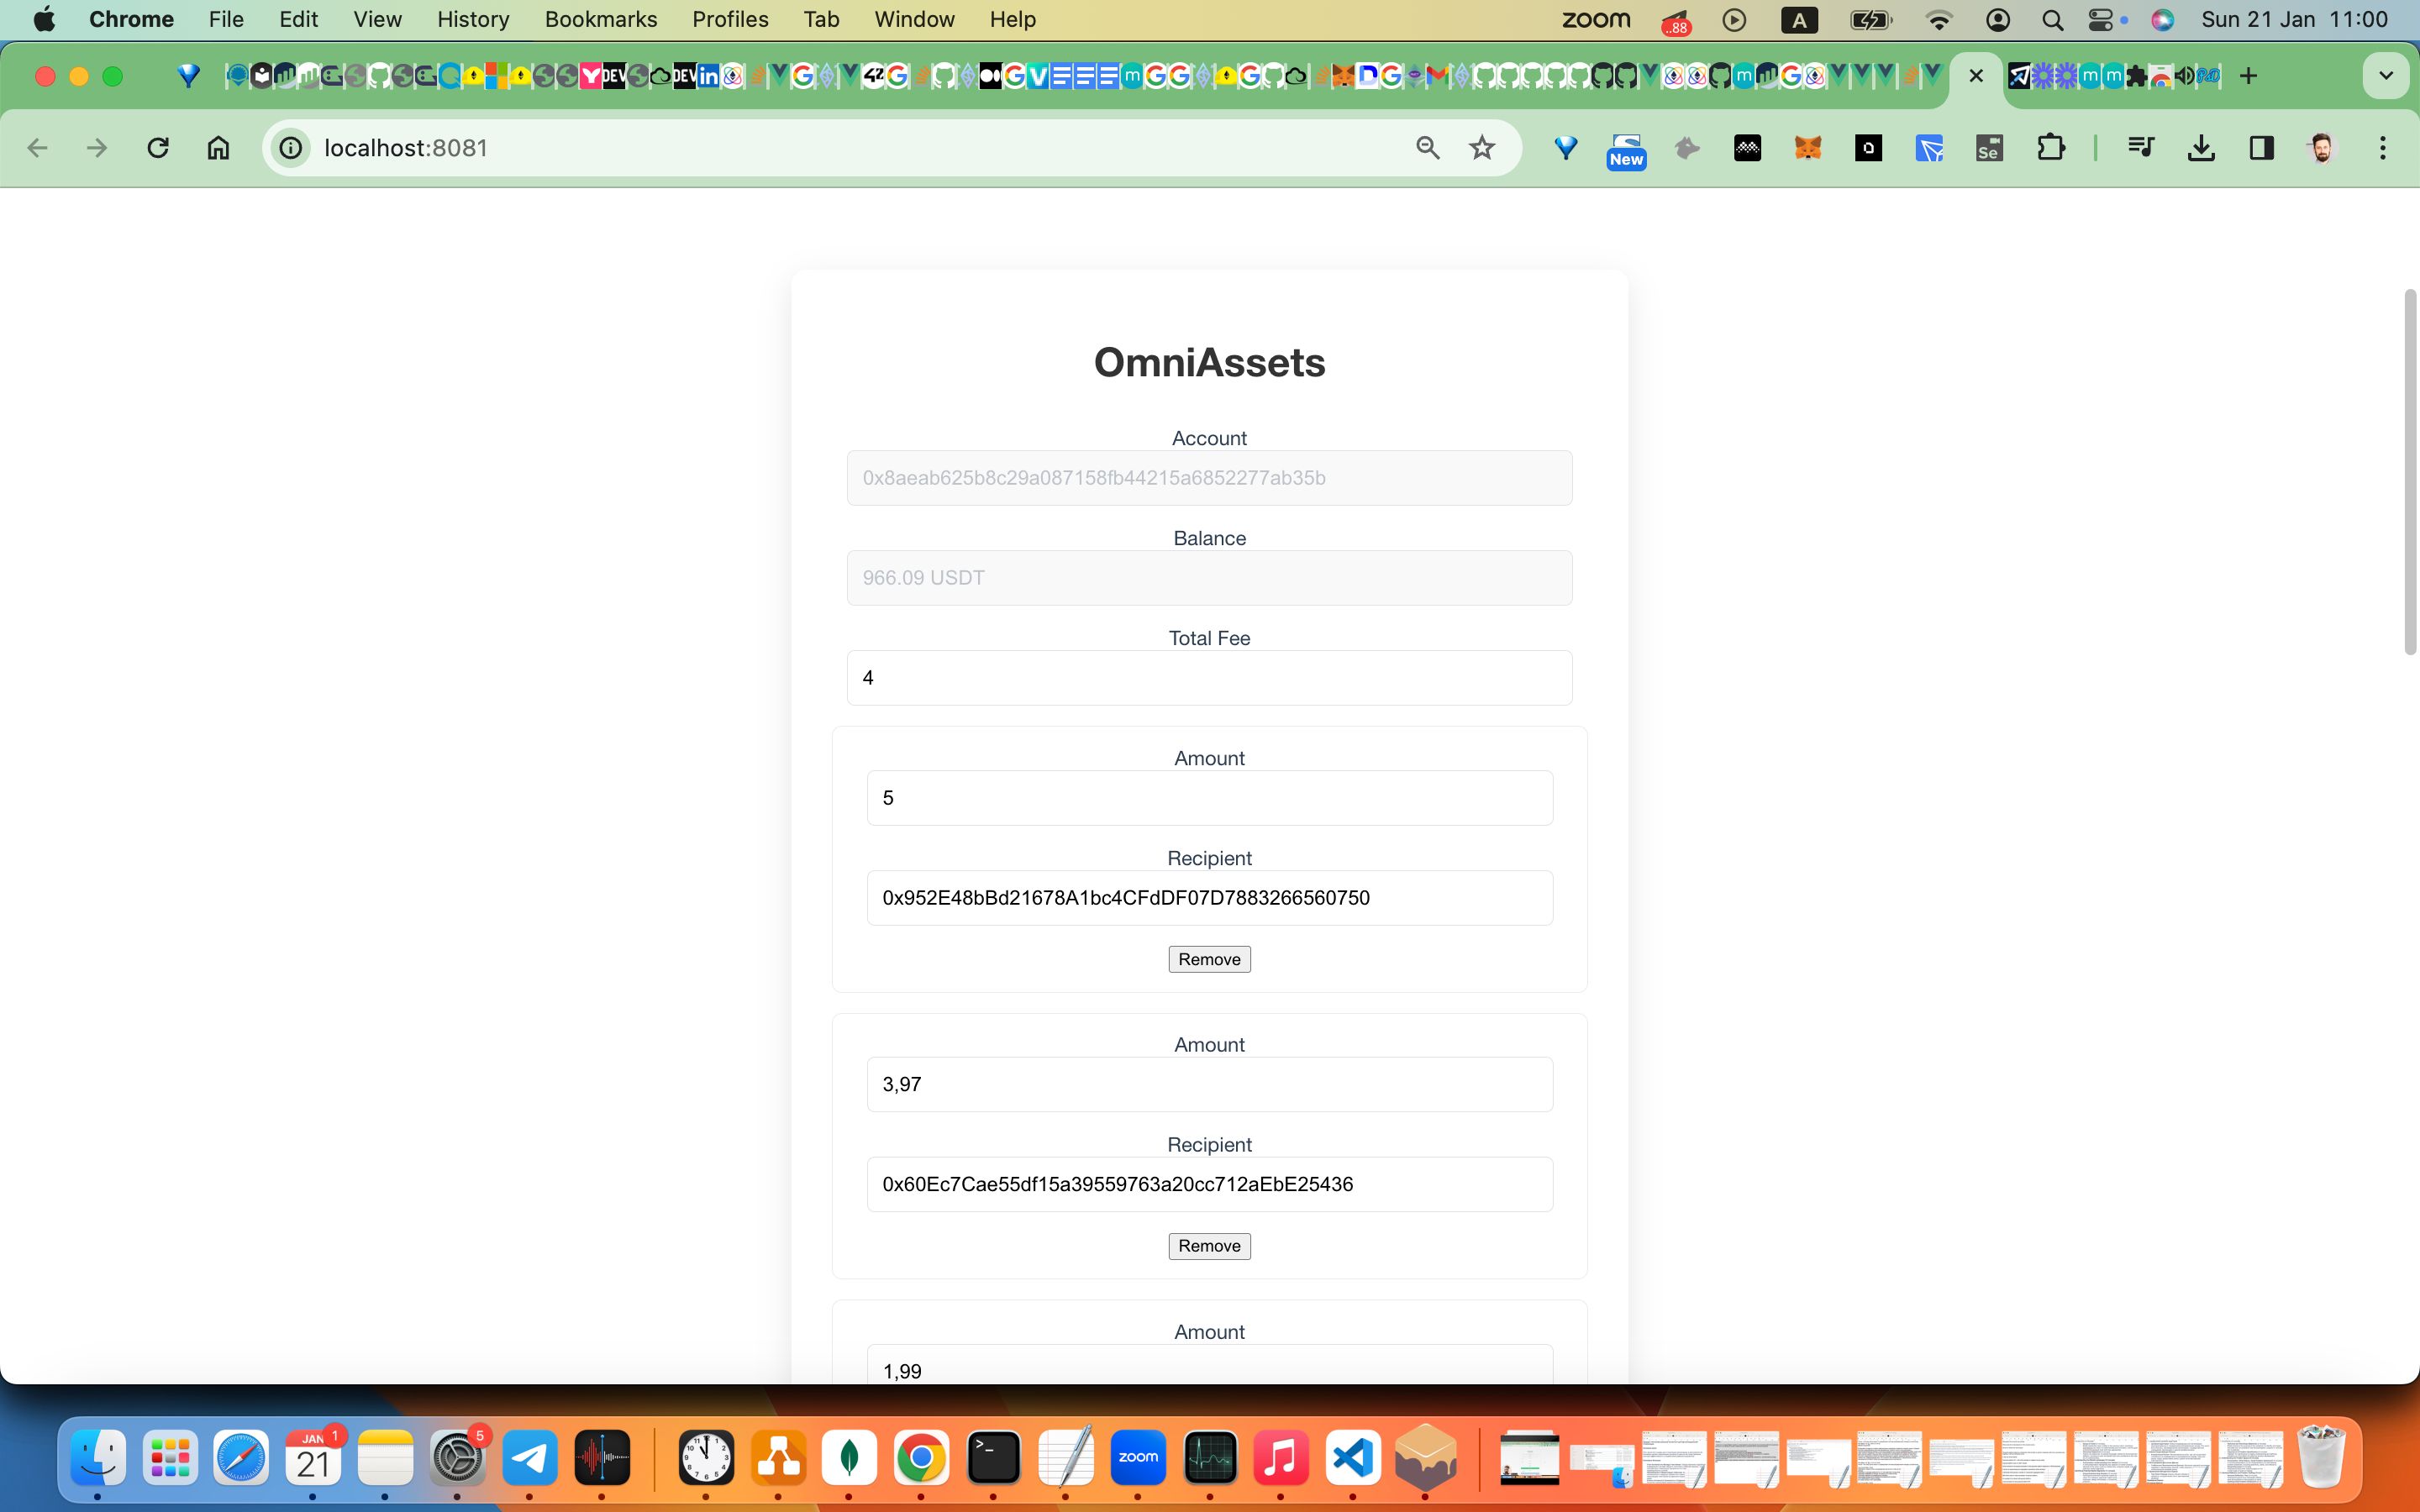Open the Tab menu

(x=821, y=19)
